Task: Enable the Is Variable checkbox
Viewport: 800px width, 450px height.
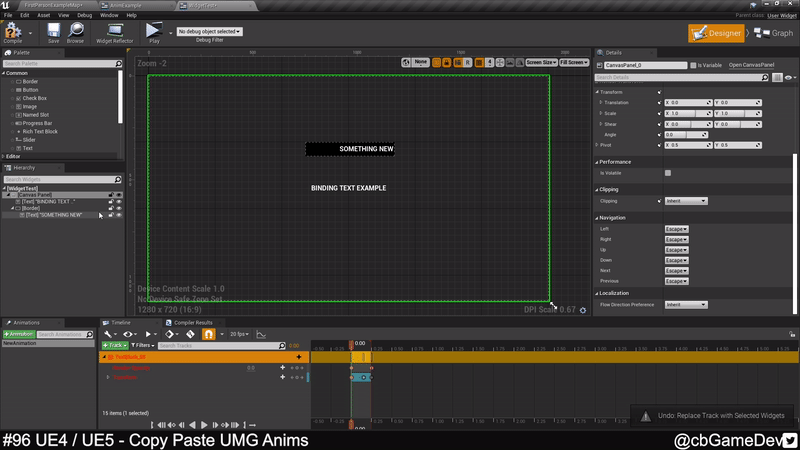Action: pos(693,65)
